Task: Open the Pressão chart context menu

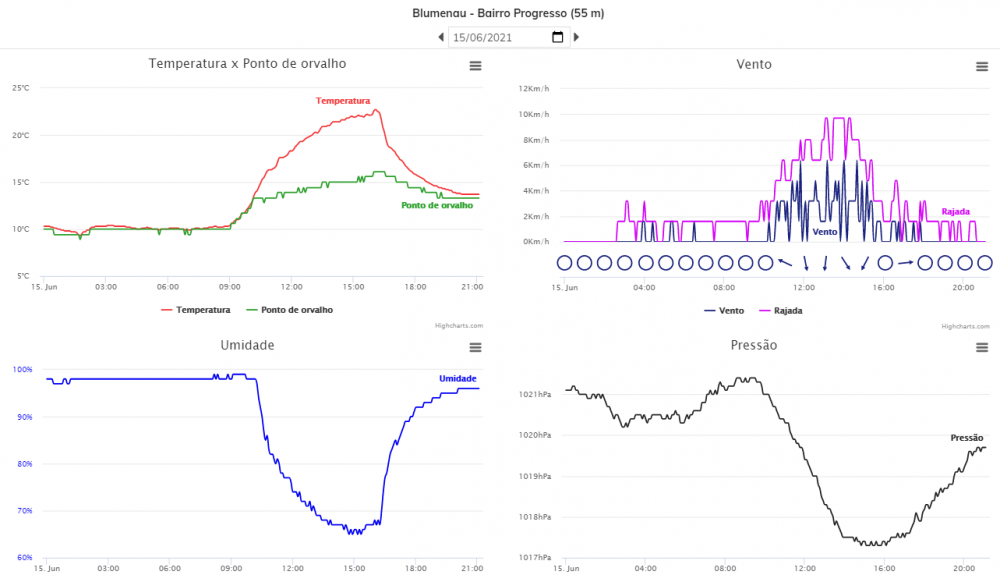Action: pos(982,347)
